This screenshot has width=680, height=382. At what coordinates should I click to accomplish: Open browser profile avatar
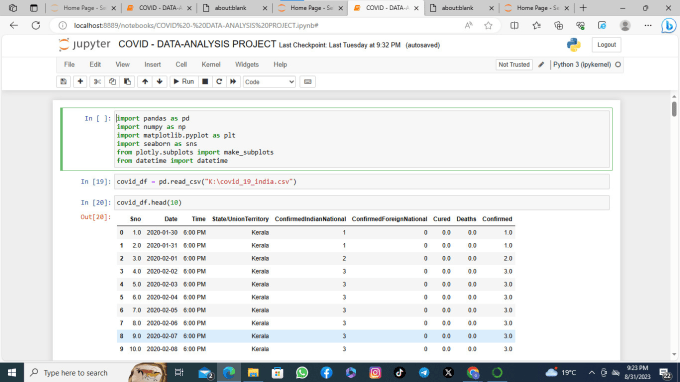click(x=625, y=26)
